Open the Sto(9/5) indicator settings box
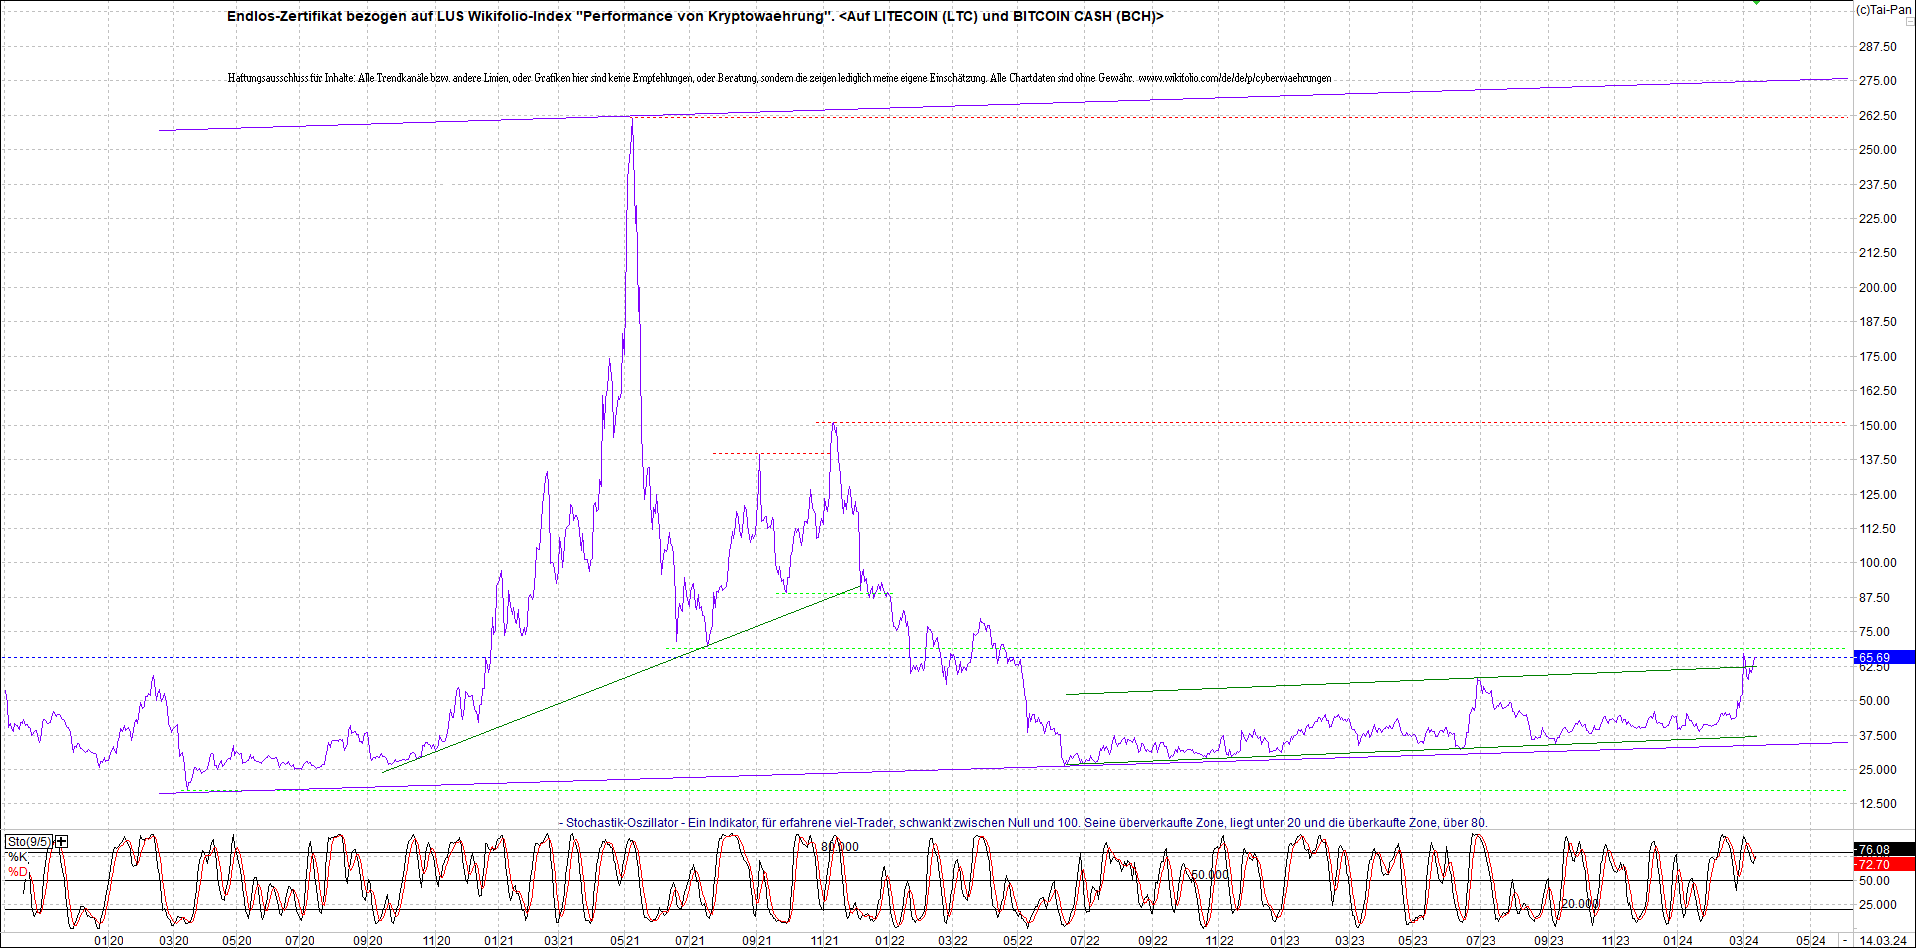The height and width of the screenshot is (948, 1916). point(28,842)
